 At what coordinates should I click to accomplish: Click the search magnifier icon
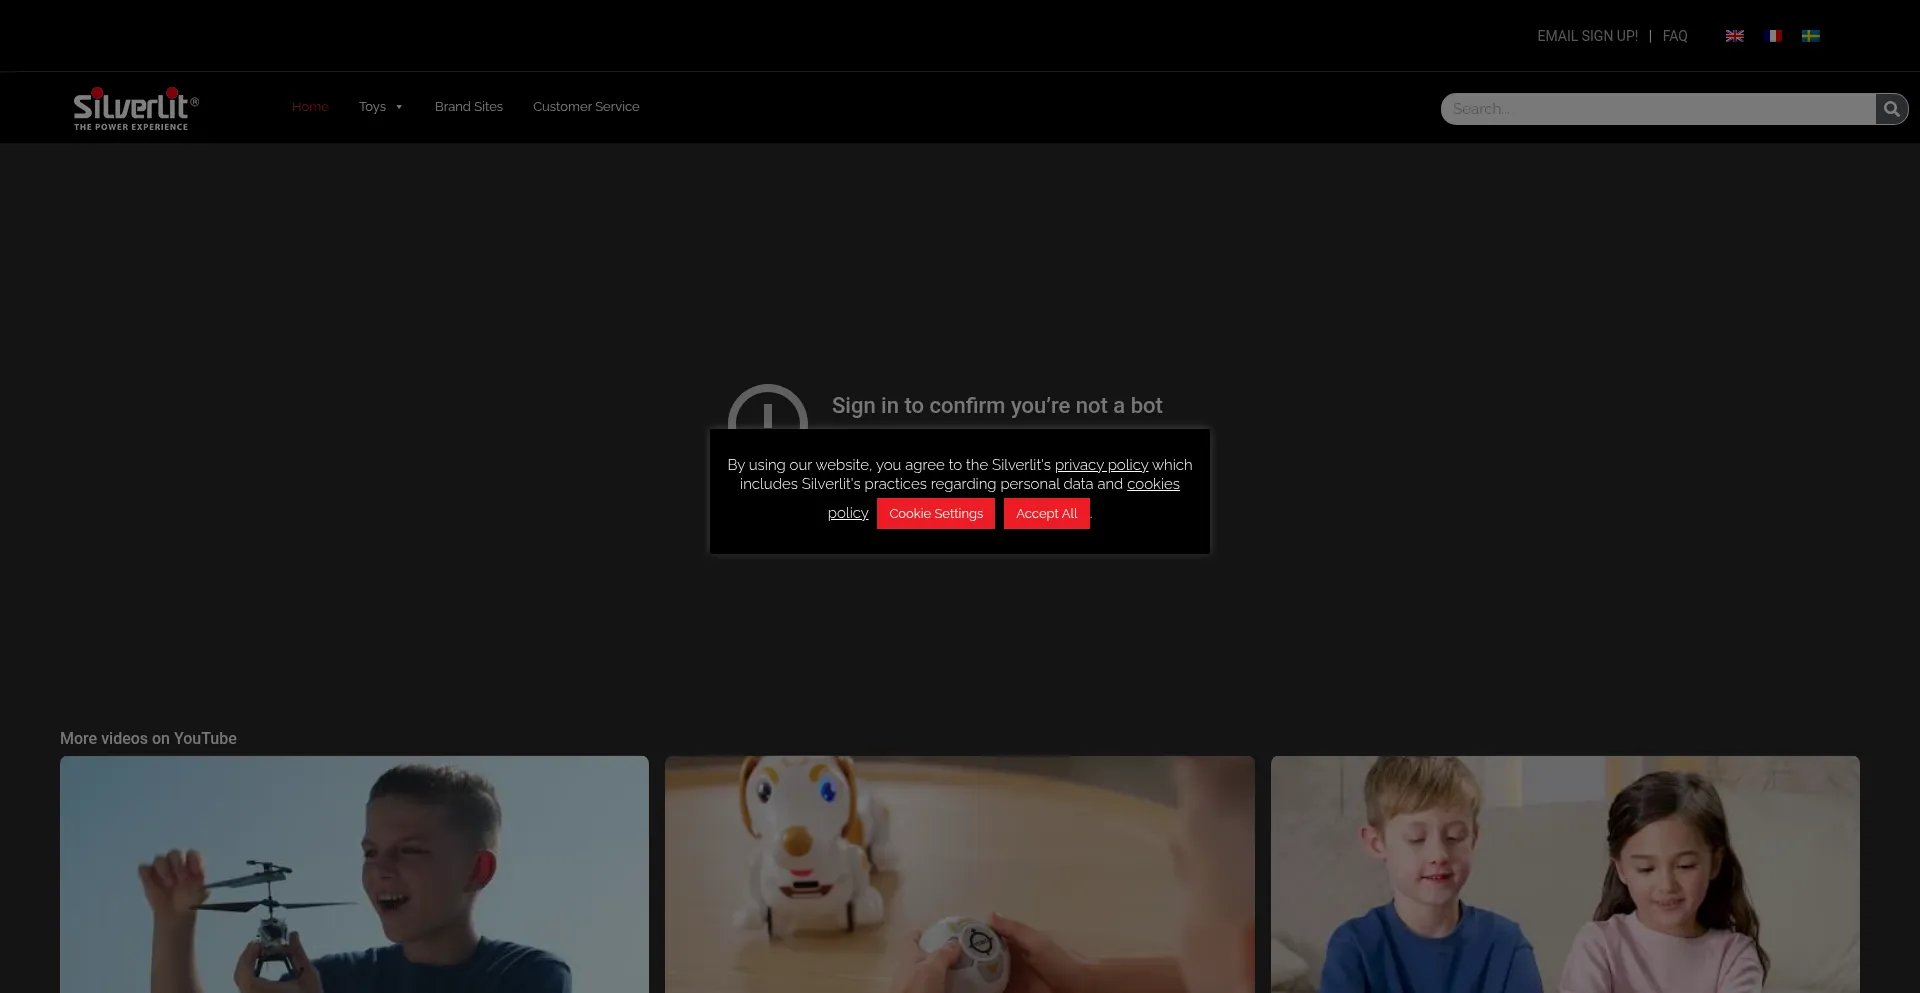coord(1891,109)
